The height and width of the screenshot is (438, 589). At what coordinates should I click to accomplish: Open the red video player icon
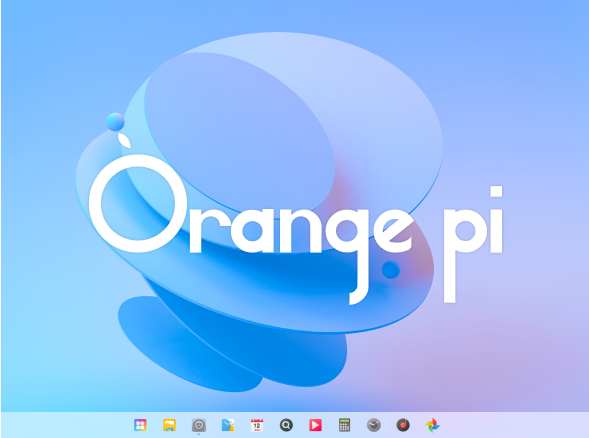(x=315, y=425)
